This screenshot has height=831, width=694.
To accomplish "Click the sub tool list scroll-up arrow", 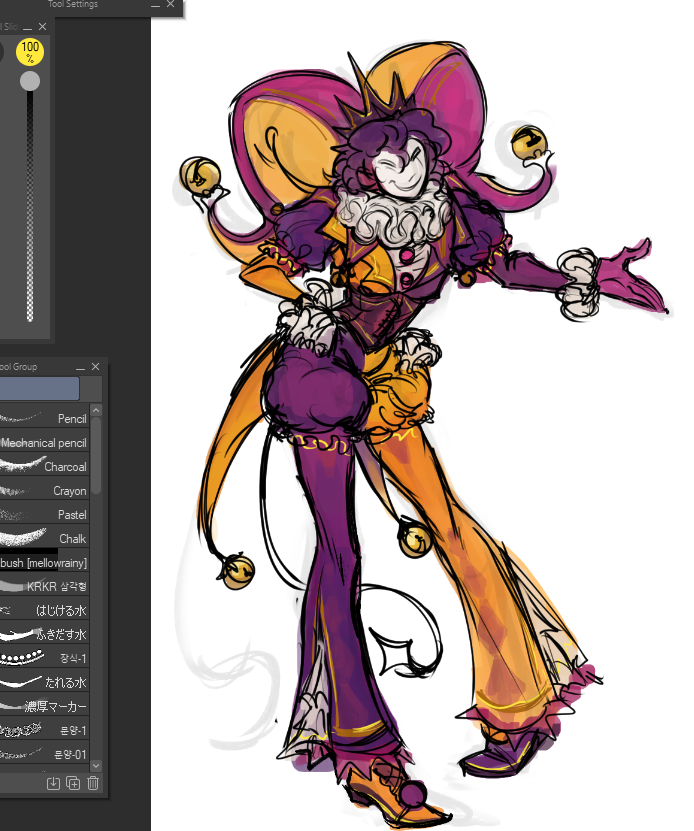I will pyautogui.click(x=96, y=411).
